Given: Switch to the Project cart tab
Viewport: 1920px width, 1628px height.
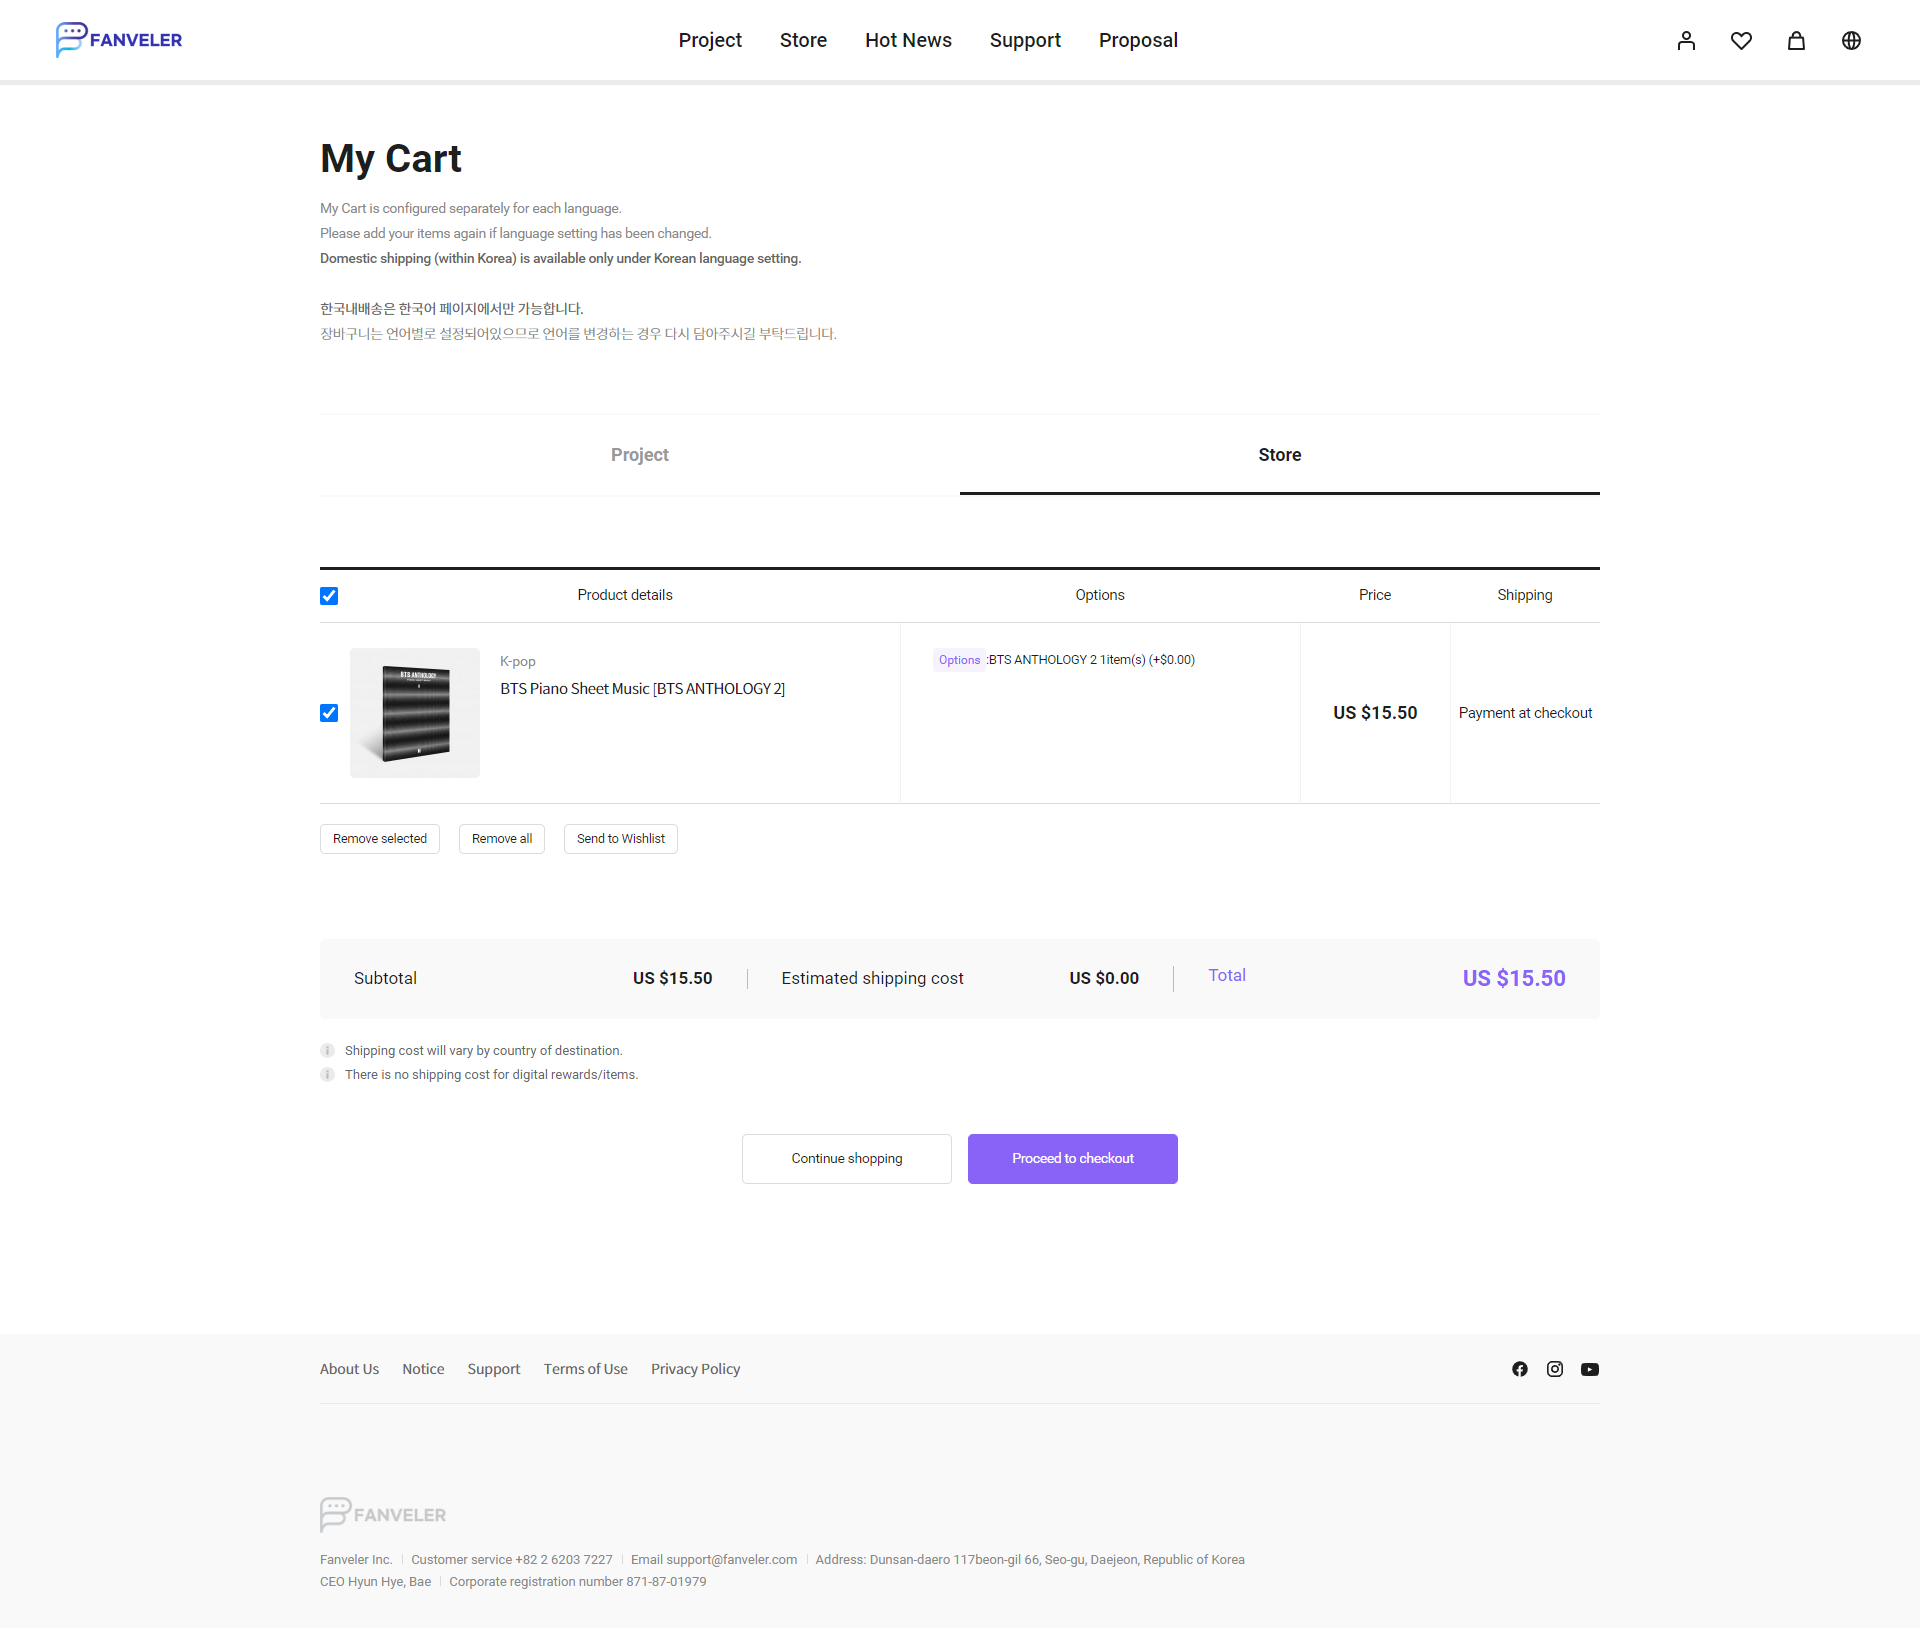Looking at the screenshot, I should (640, 455).
